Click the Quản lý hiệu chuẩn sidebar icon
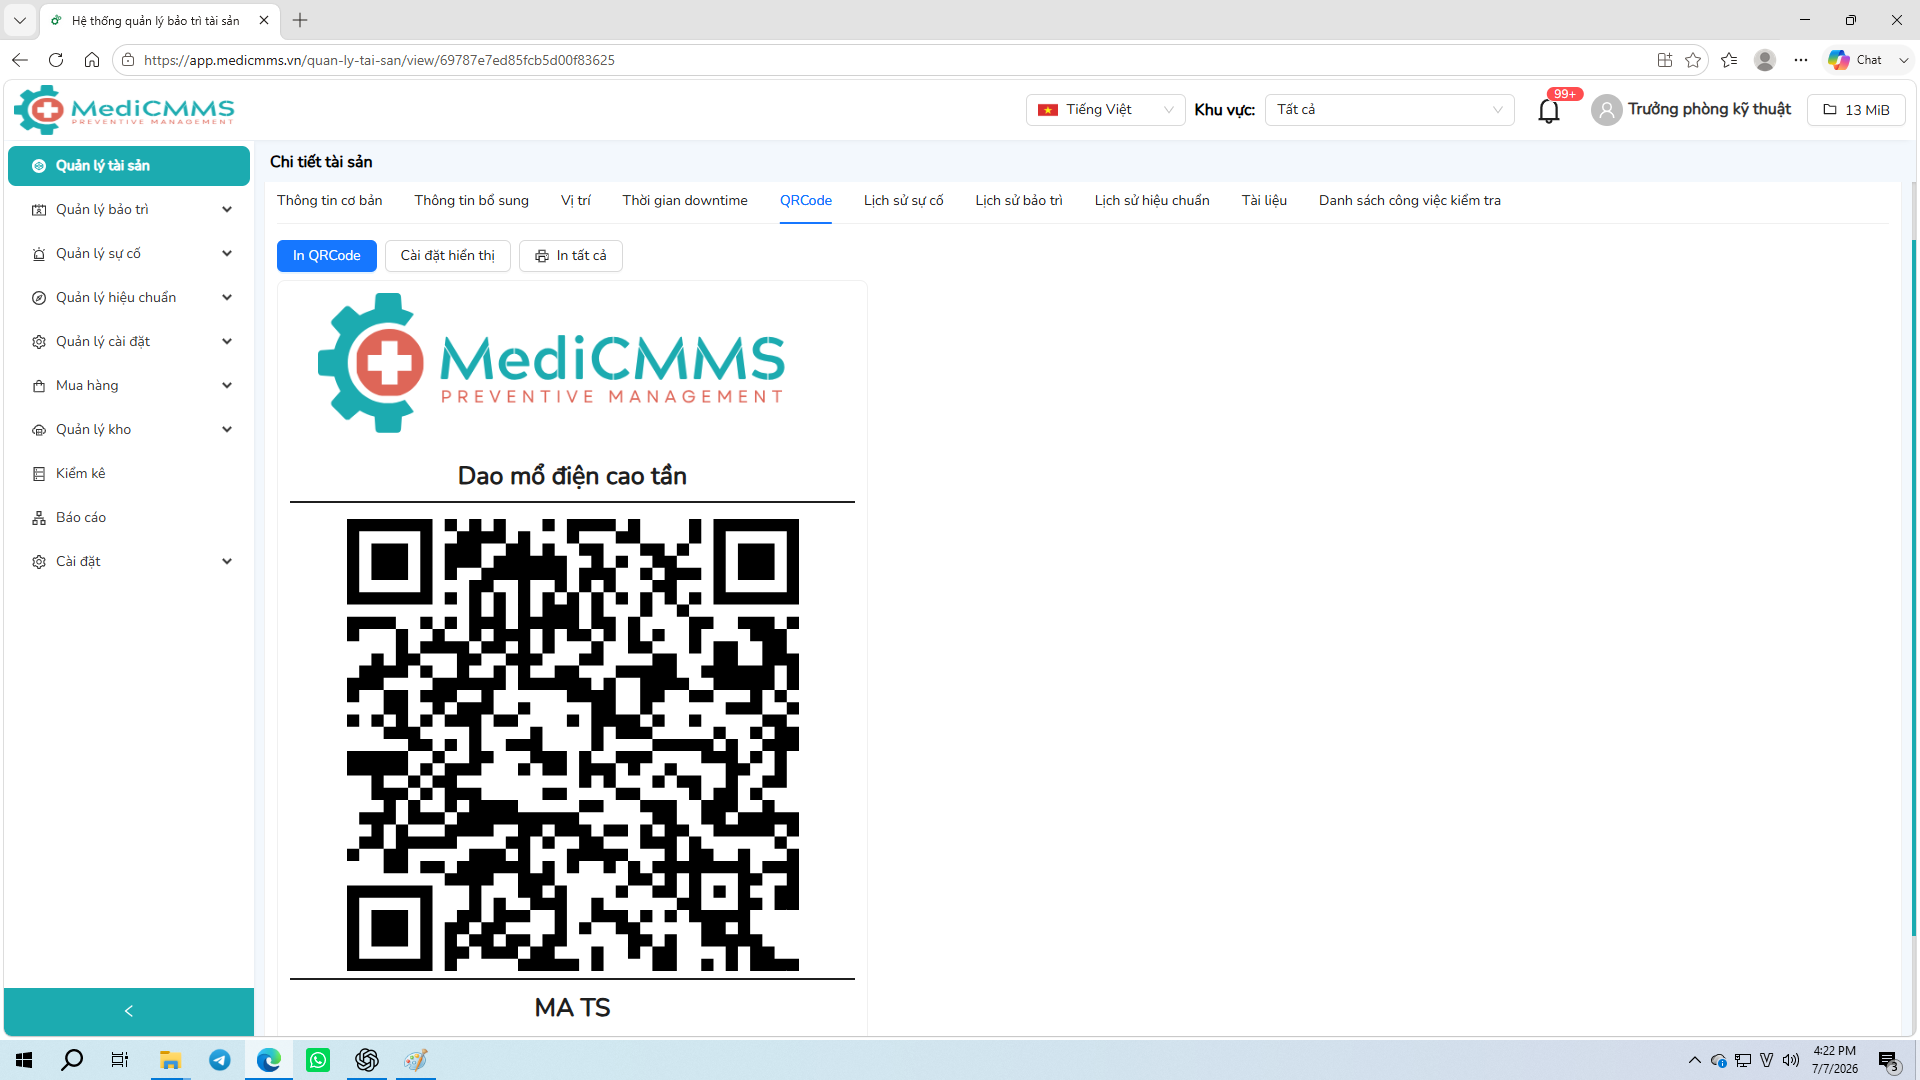The image size is (1920, 1080). [x=39, y=298]
